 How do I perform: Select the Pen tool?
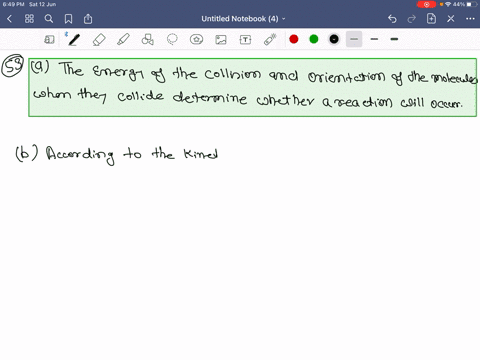coord(74,39)
